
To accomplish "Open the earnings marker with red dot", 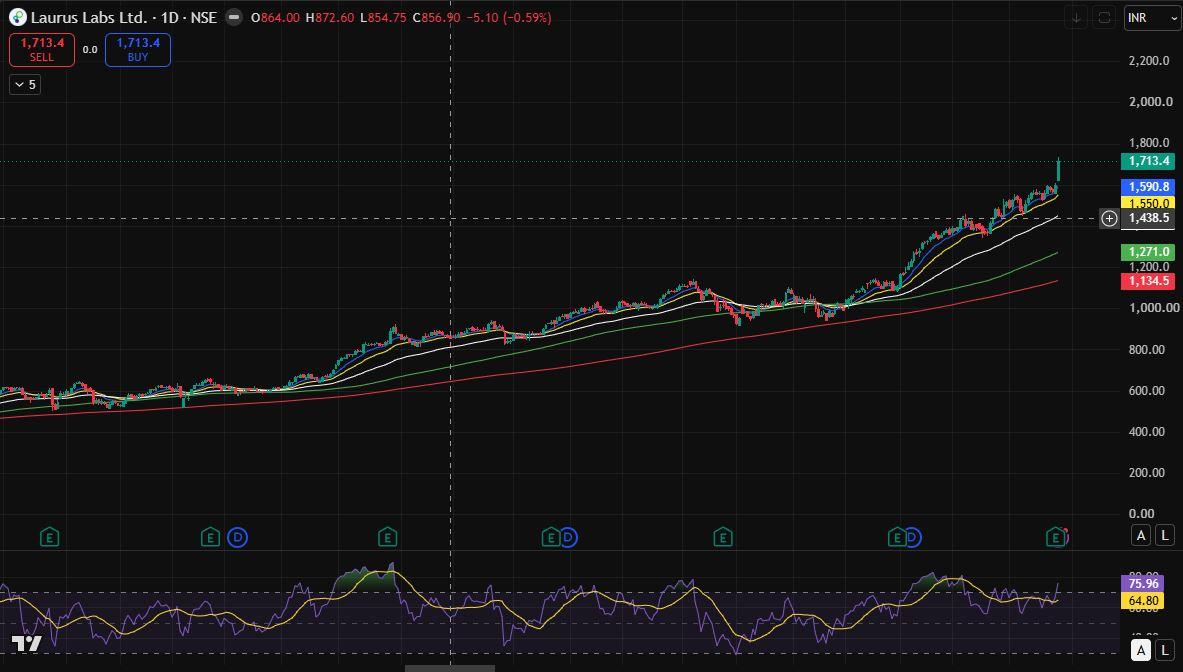I will coord(1056,538).
